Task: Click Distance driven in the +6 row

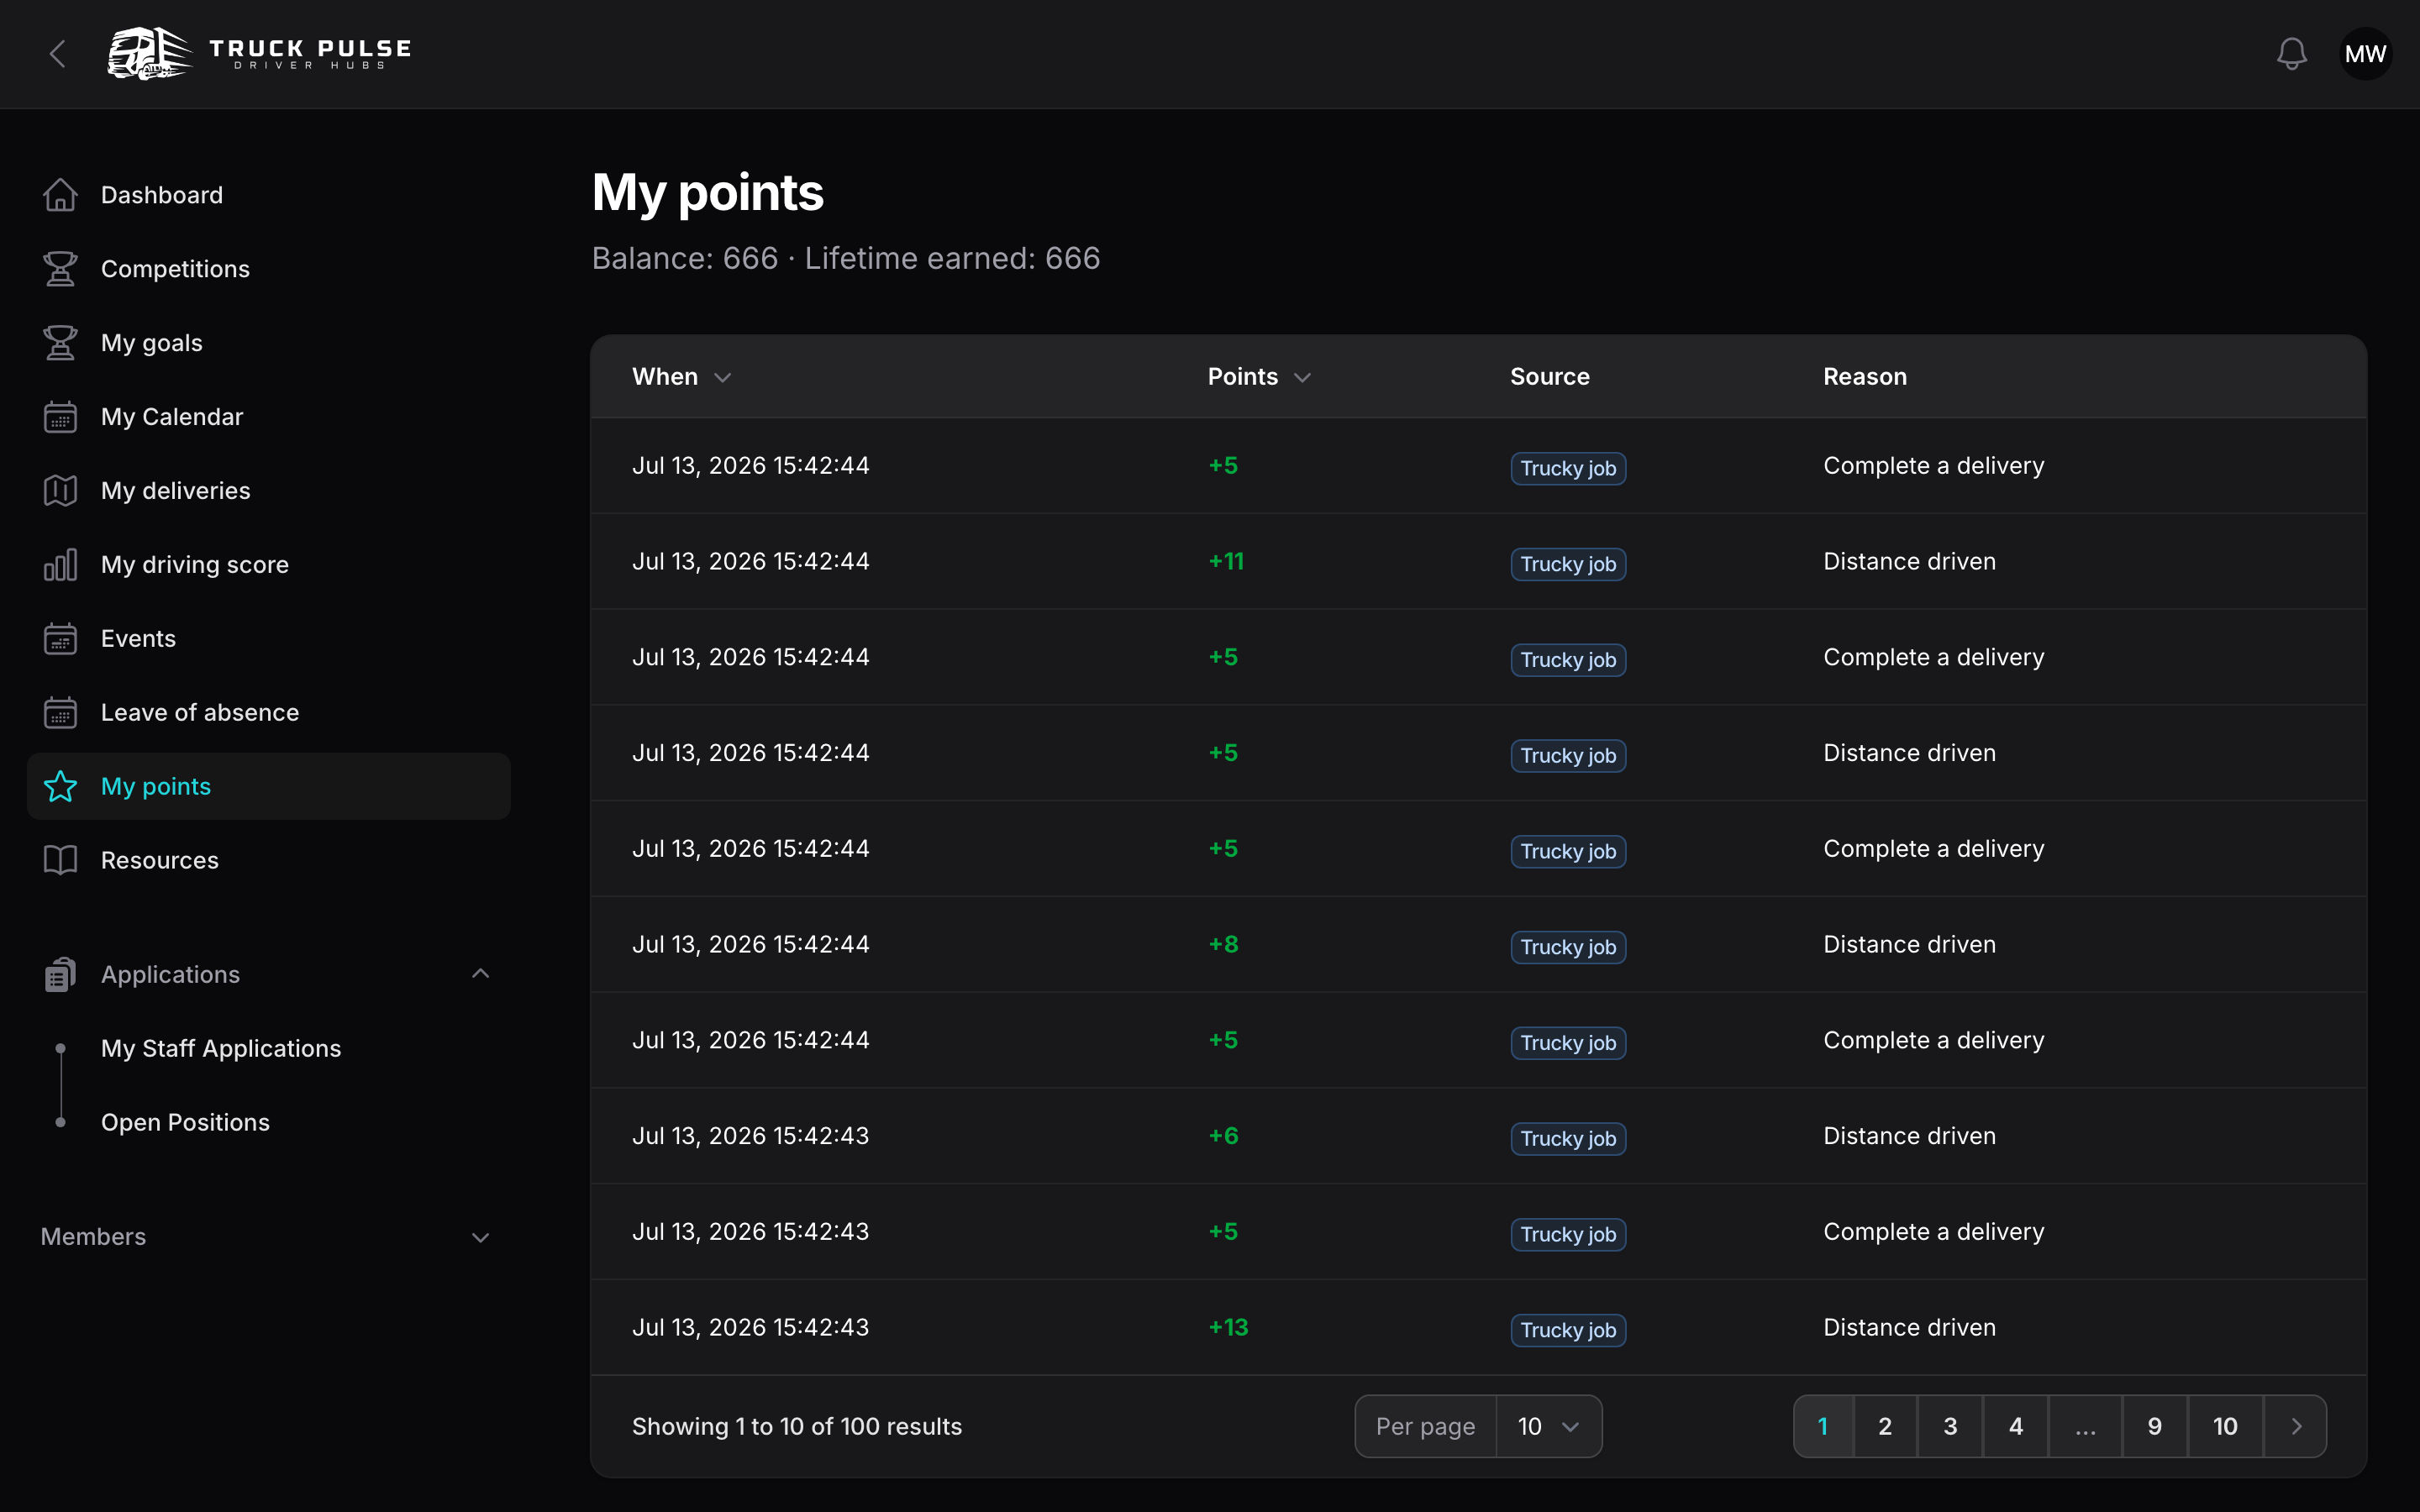Action: [x=1909, y=1136]
